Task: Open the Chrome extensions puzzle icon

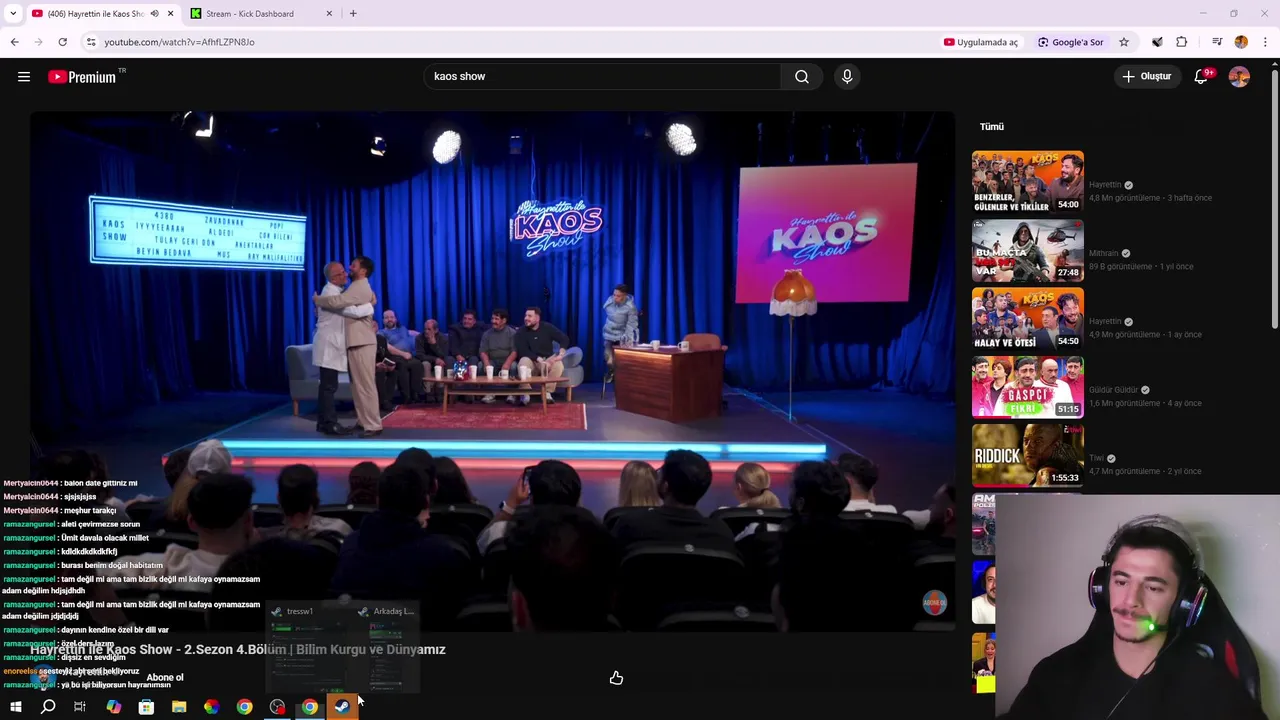Action: click(x=1182, y=42)
